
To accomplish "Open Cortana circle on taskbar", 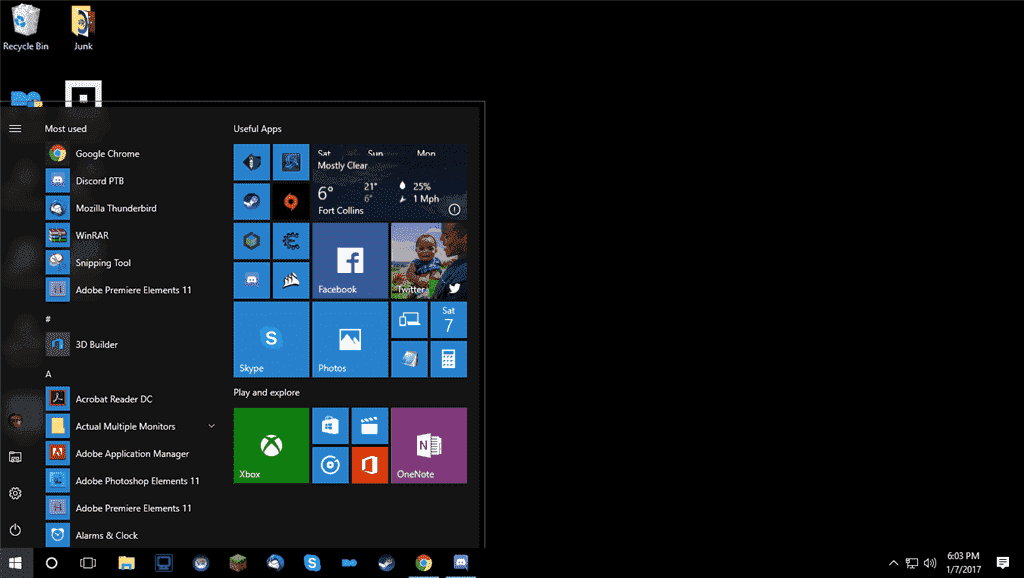I will [52, 563].
